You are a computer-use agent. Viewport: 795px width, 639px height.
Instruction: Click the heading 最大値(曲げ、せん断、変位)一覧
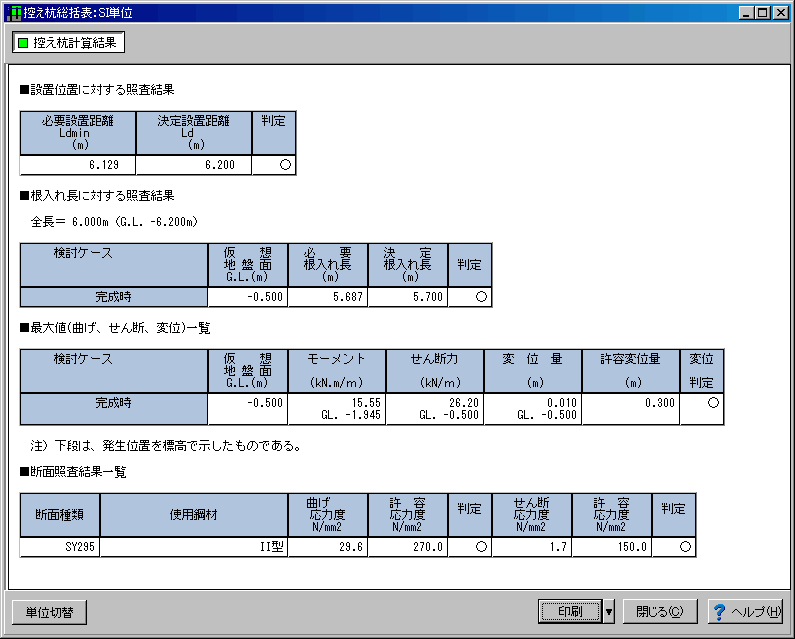click(x=115, y=328)
